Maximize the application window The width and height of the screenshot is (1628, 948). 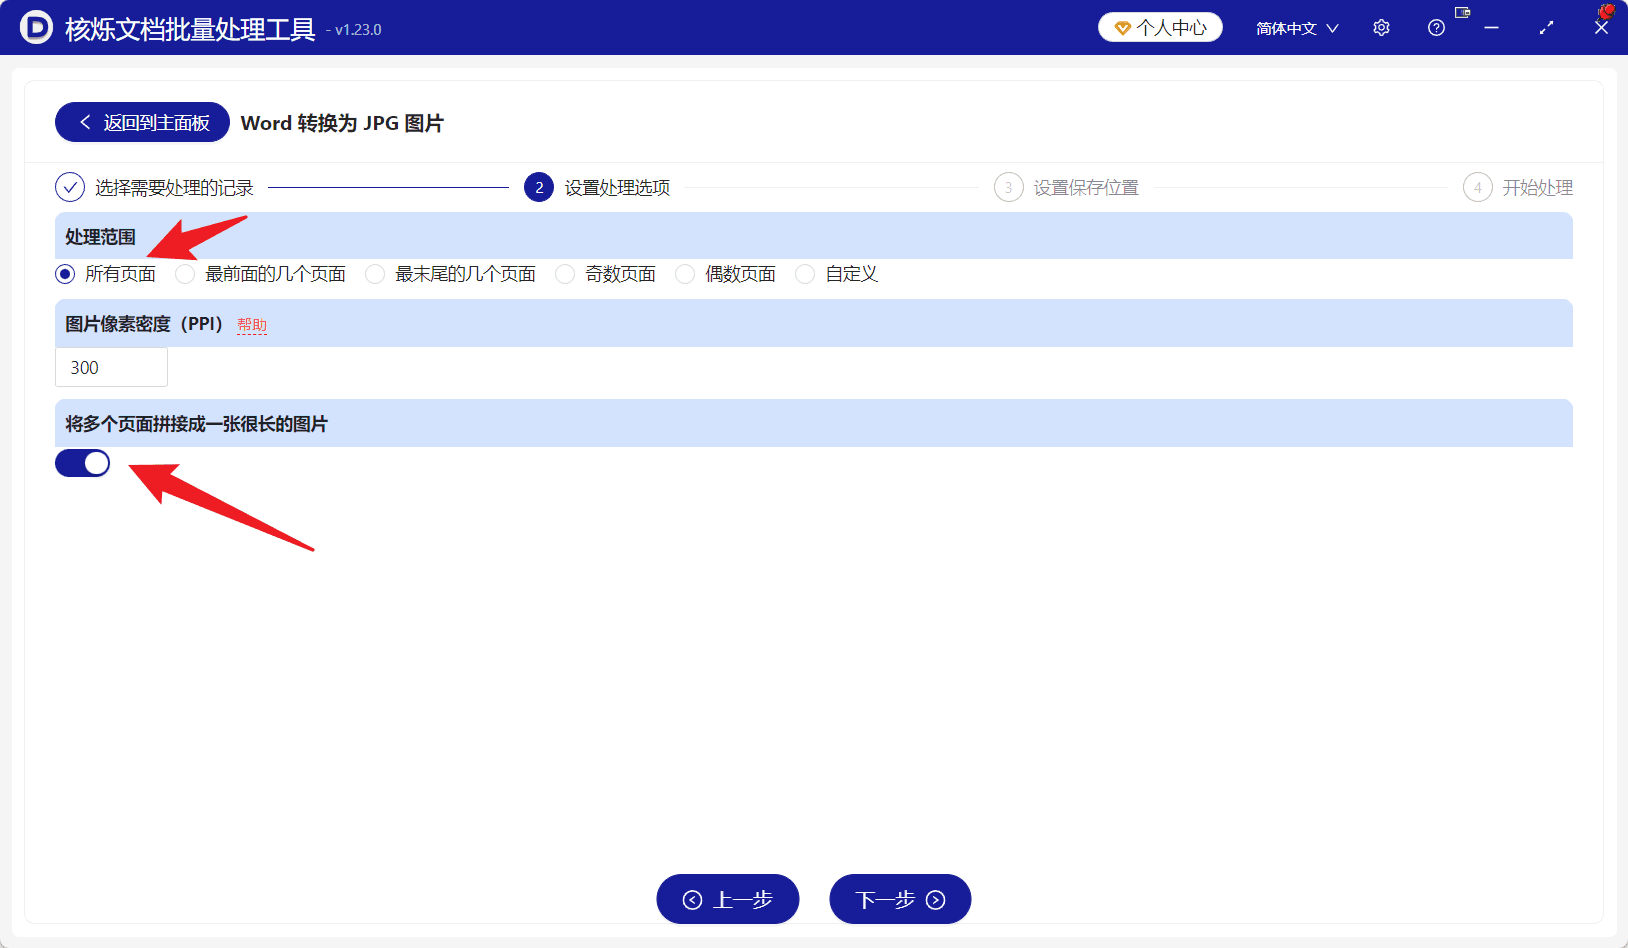1546,28
